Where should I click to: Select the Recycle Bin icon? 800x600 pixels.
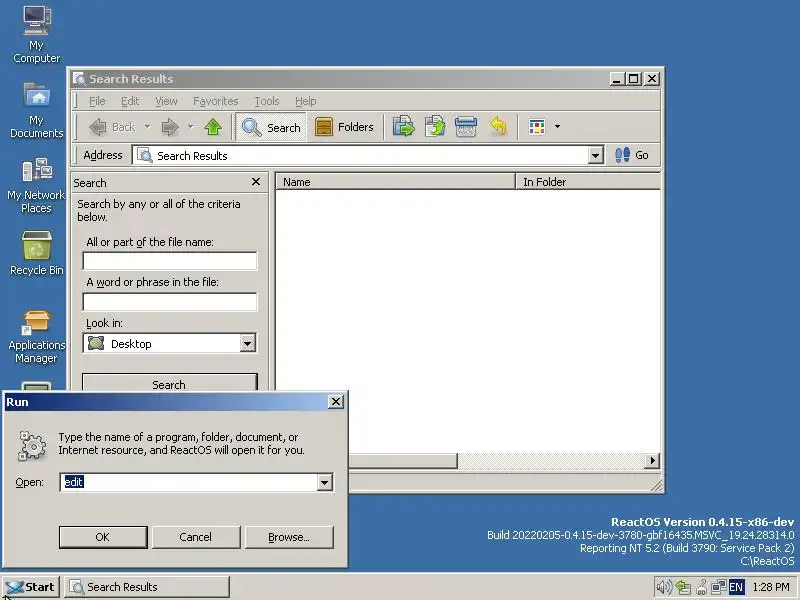36,253
